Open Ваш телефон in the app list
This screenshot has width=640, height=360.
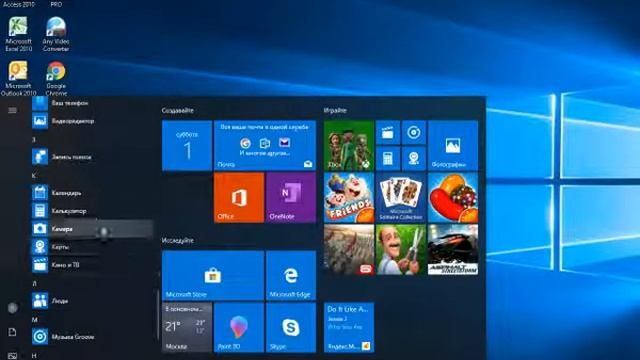point(92,103)
